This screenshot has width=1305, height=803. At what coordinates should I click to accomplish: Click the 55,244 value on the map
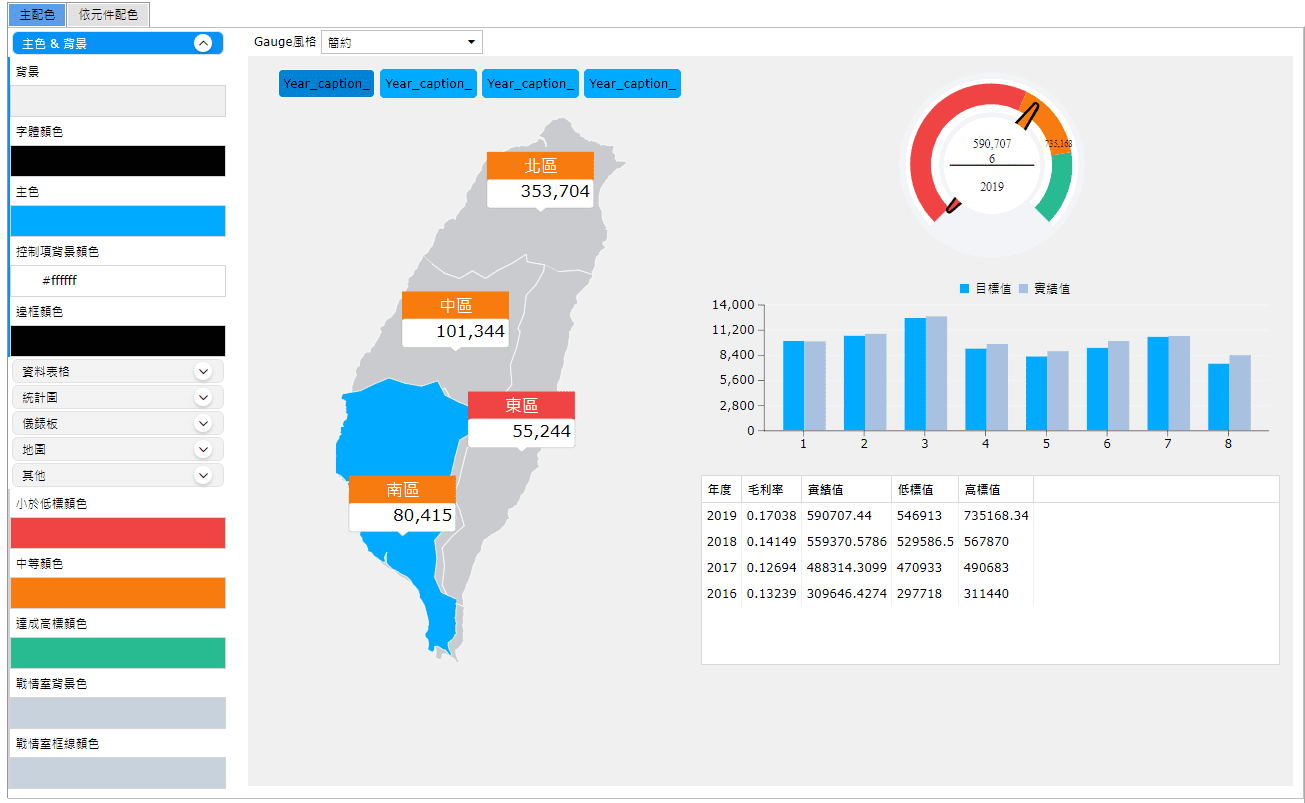point(541,432)
